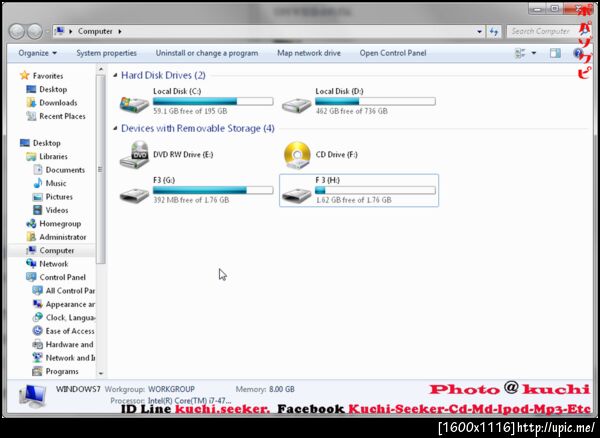Click the Documents library icon

click(x=38, y=169)
